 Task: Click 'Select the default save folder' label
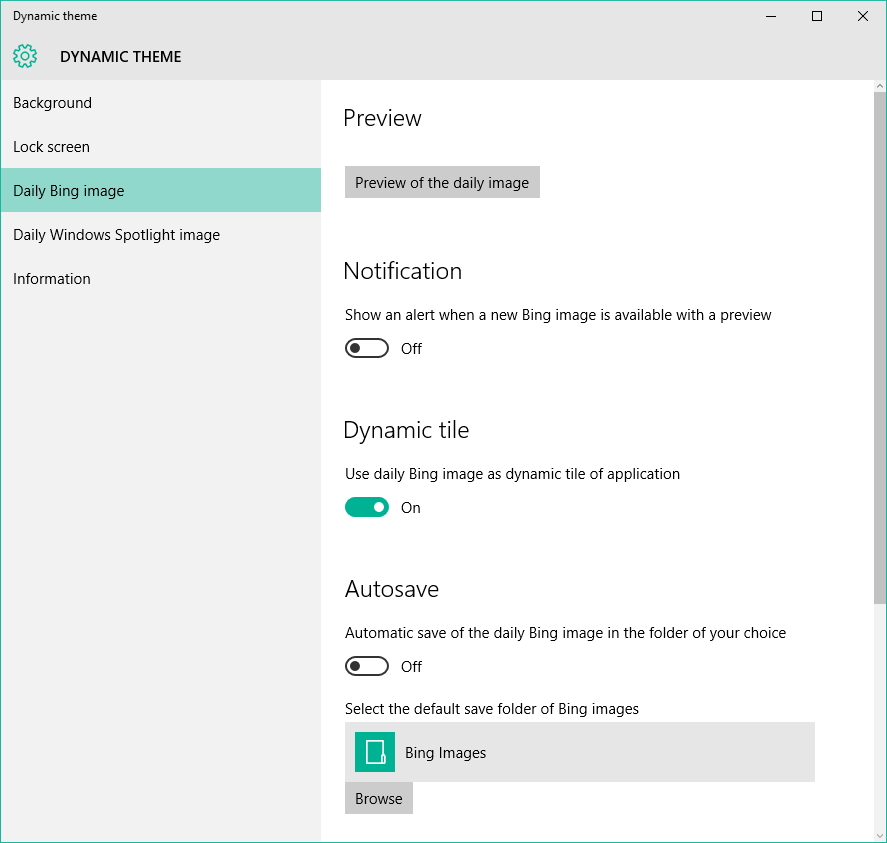pyautogui.click(x=492, y=709)
